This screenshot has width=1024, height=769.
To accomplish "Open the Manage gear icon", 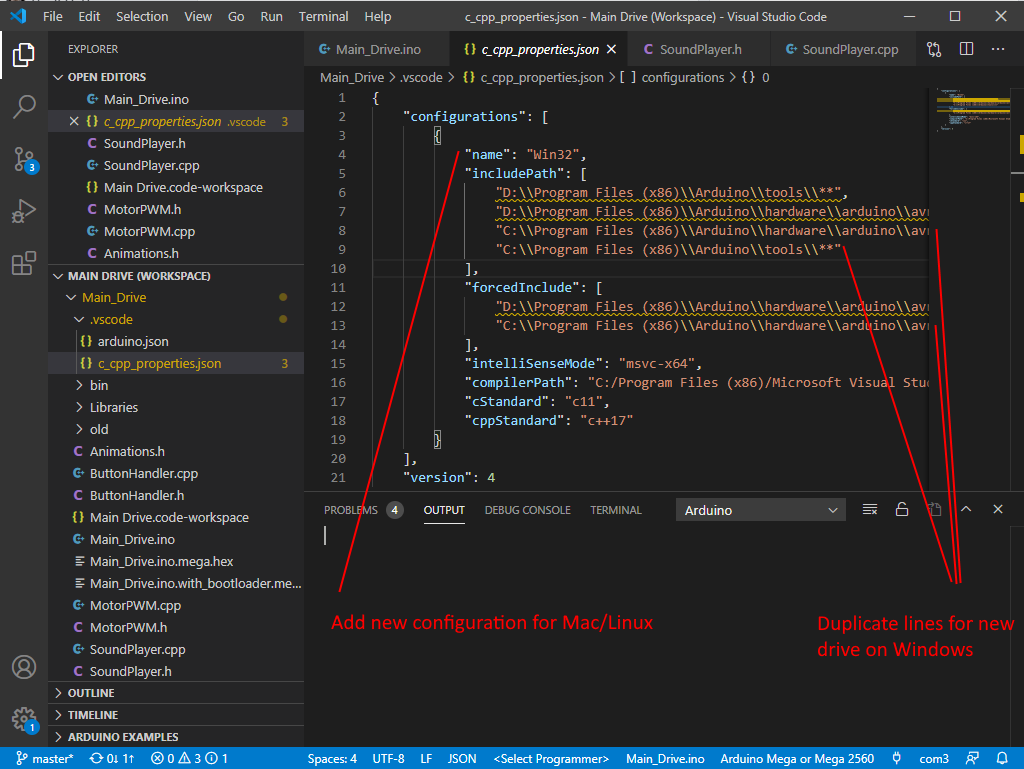I will click(x=24, y=719).
